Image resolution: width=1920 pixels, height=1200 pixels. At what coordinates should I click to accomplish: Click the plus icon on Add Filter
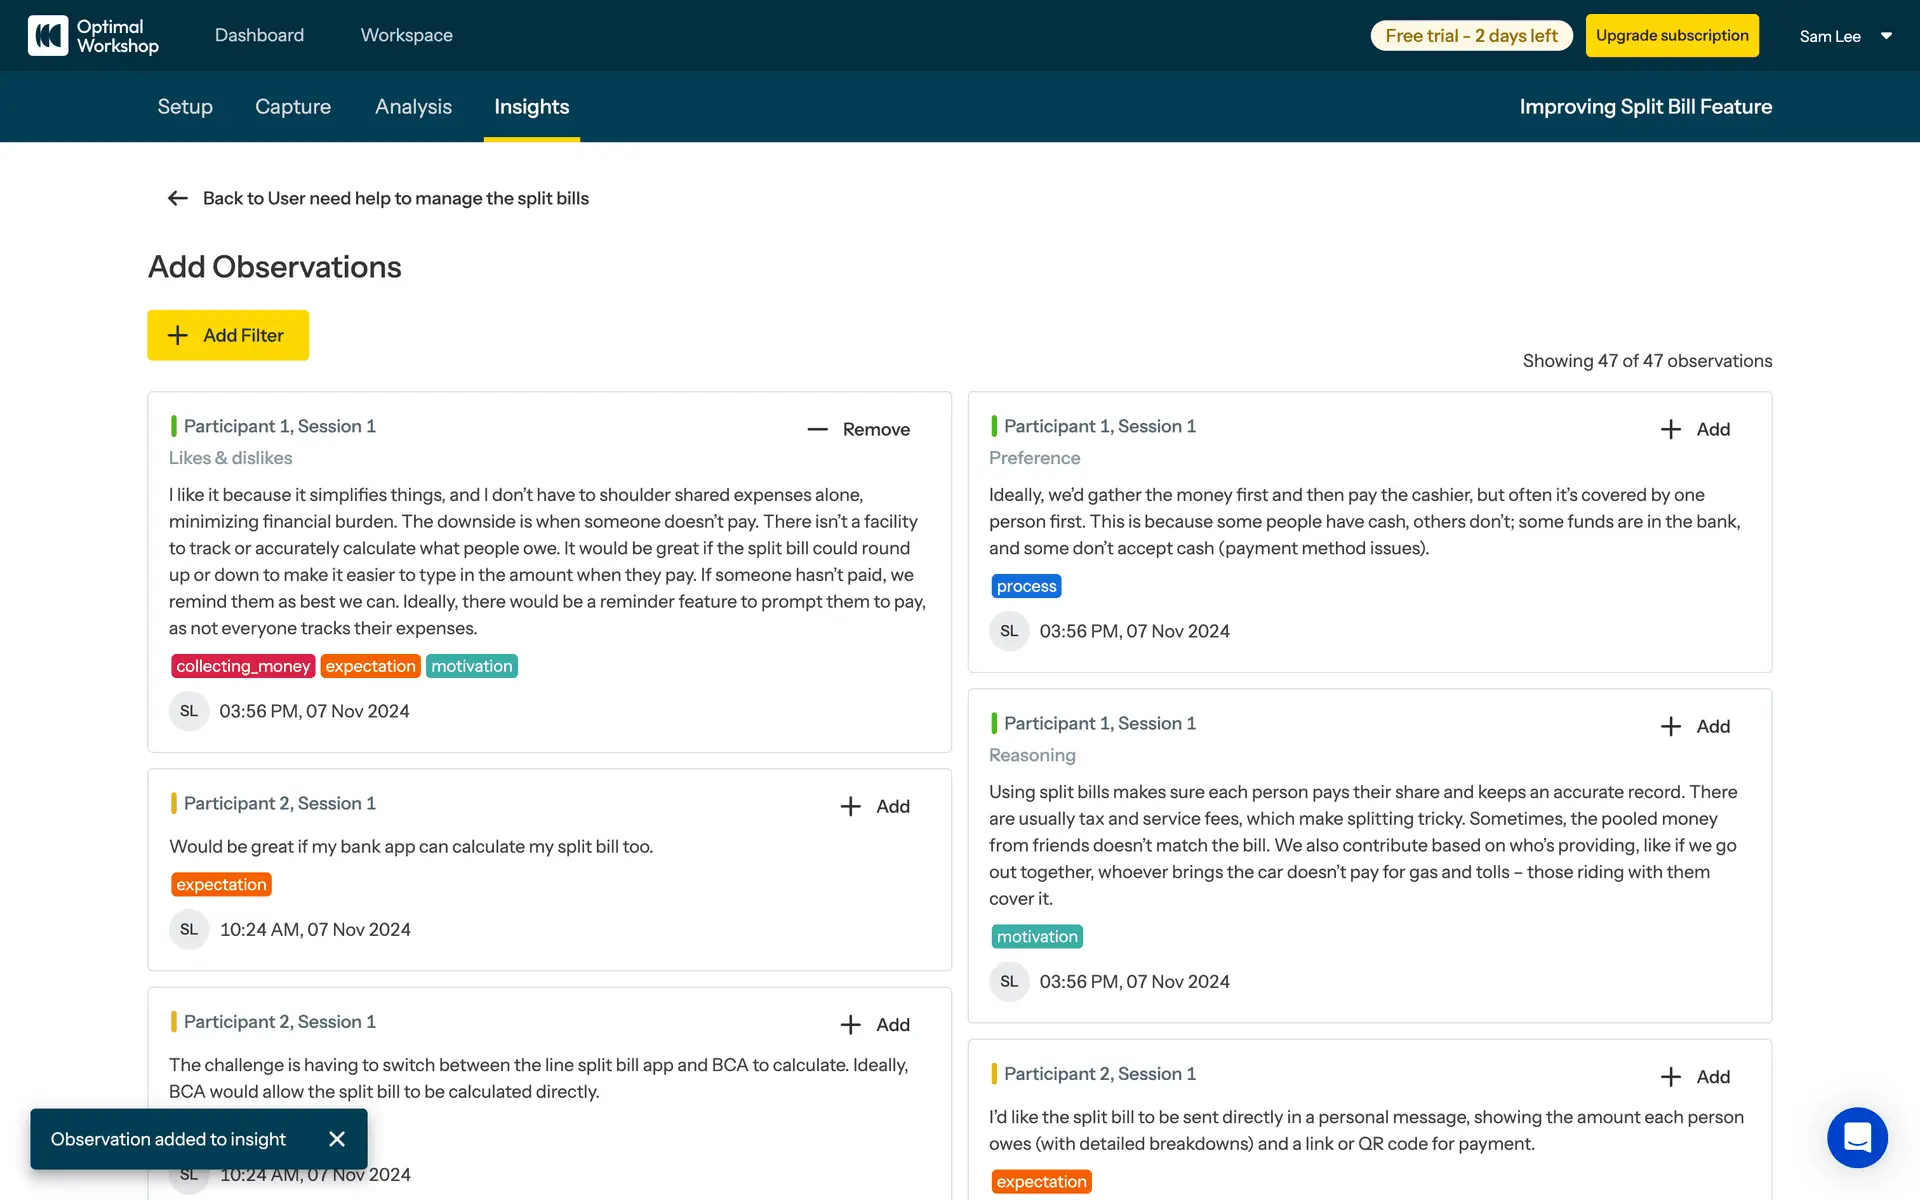pyautogui.click(x=178, y=336)
